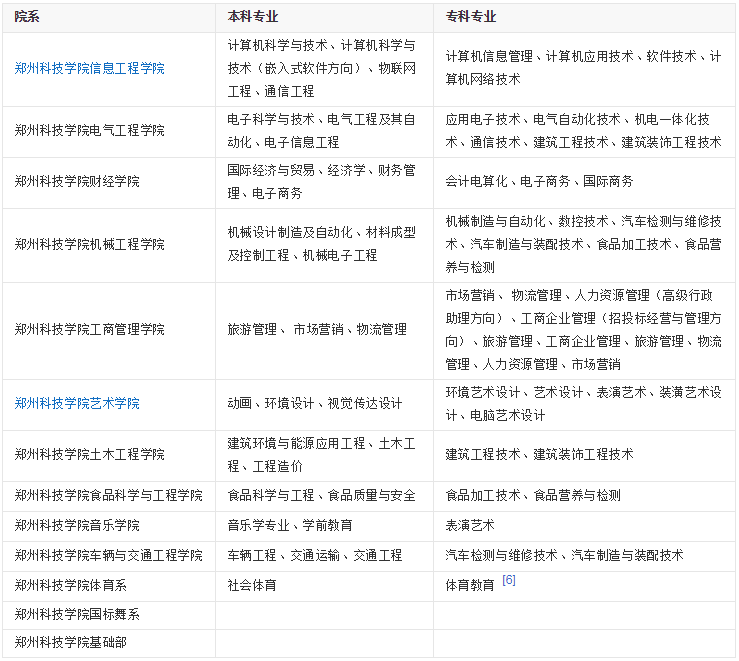
Task: Click the 郑州科技学院音乐学院 cell
Action: coord(109,526)
